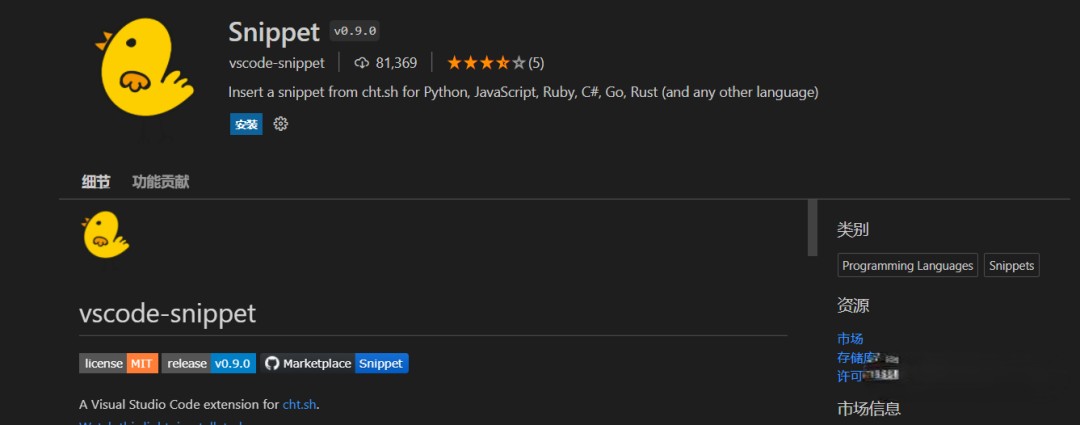Click the readme vertical scrollbar thumb
Screen dimensions: 1080x425
[812, 228]
